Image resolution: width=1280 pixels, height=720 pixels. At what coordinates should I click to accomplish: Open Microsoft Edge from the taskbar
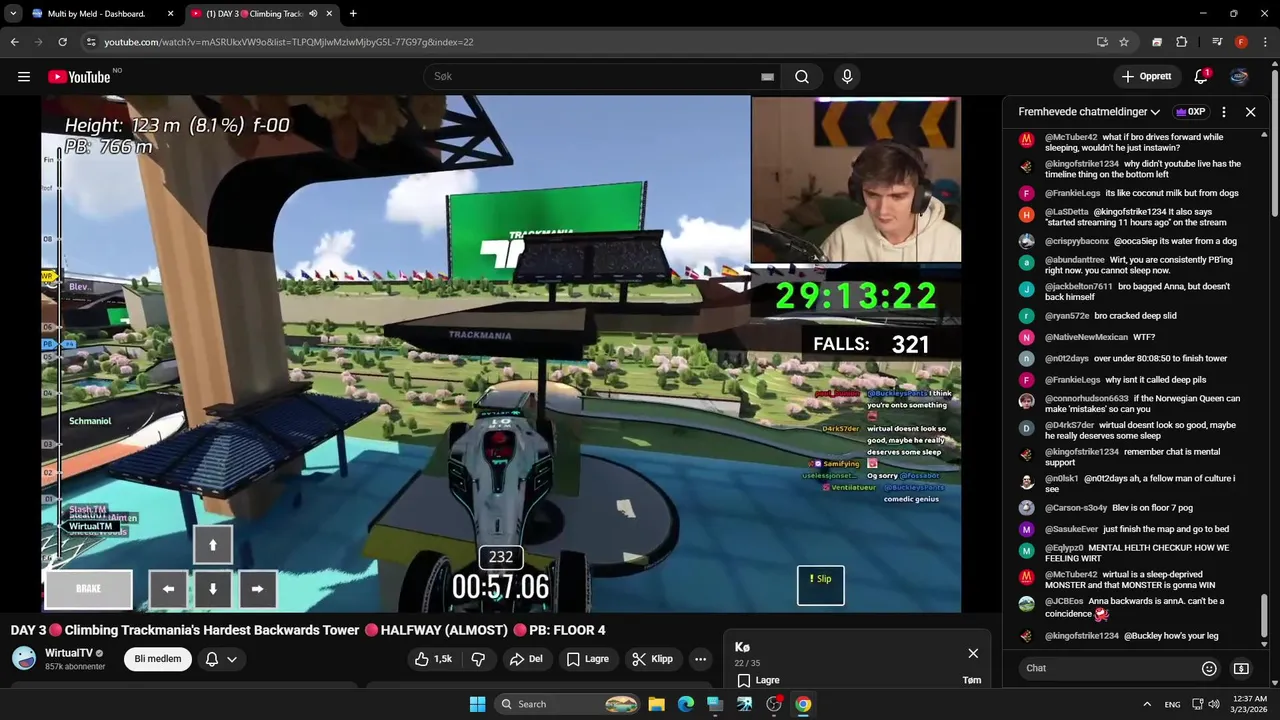pyautogui.click(x=685, y=704)
